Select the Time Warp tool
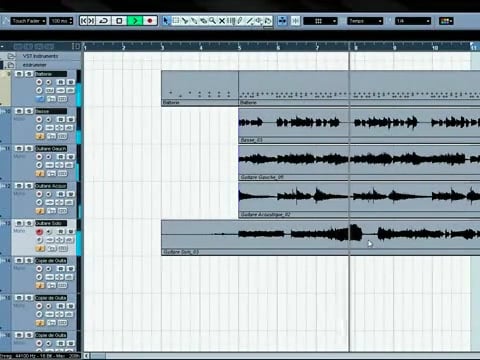Viewport: 480px width, 360px height. (231, 21)
